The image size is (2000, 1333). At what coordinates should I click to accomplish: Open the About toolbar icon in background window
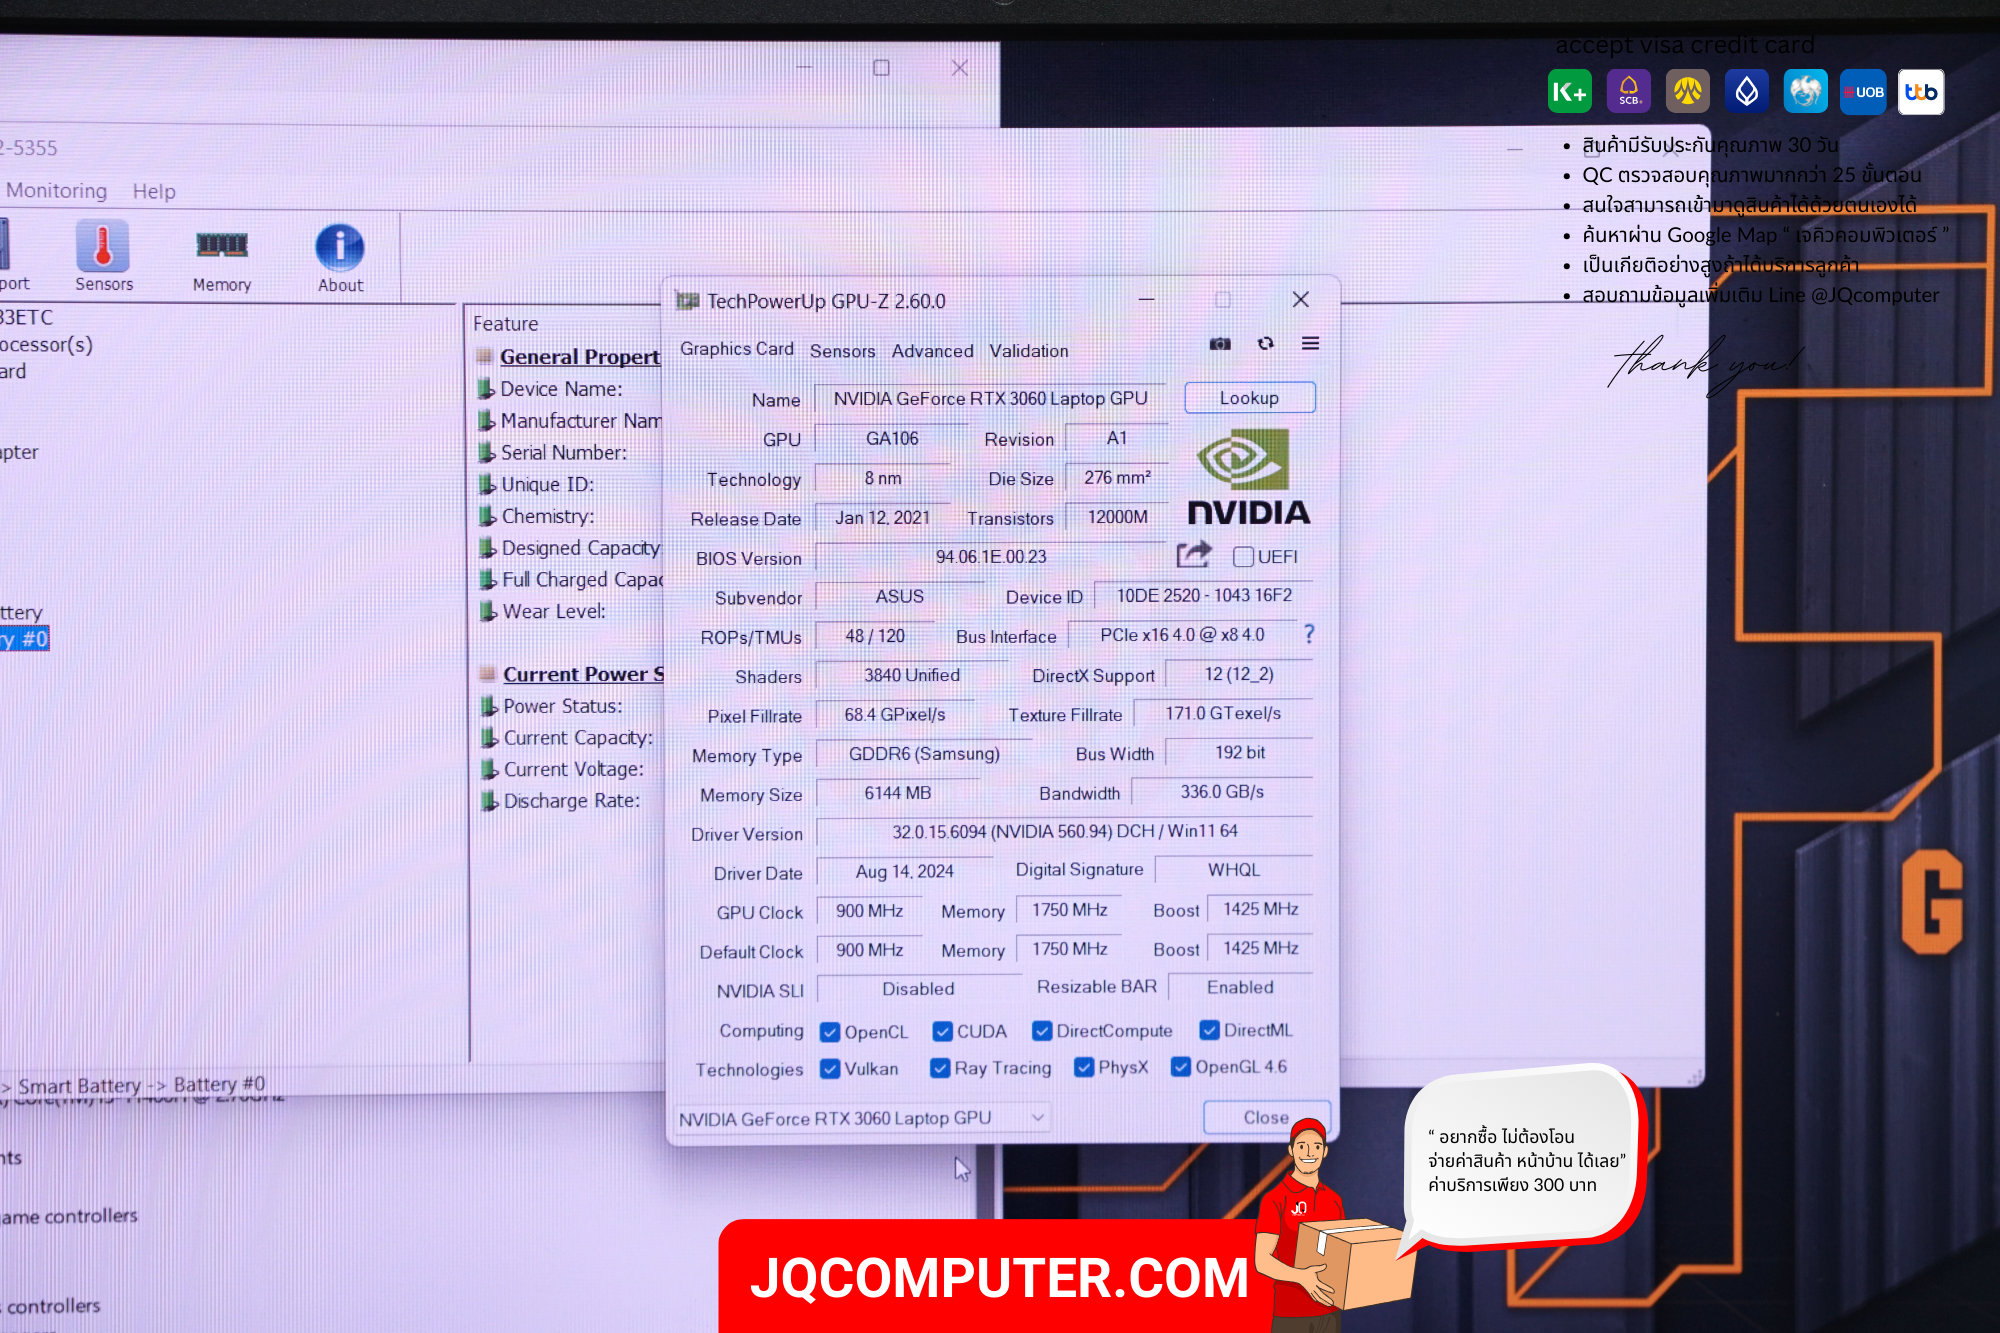(x=340, y=258)
